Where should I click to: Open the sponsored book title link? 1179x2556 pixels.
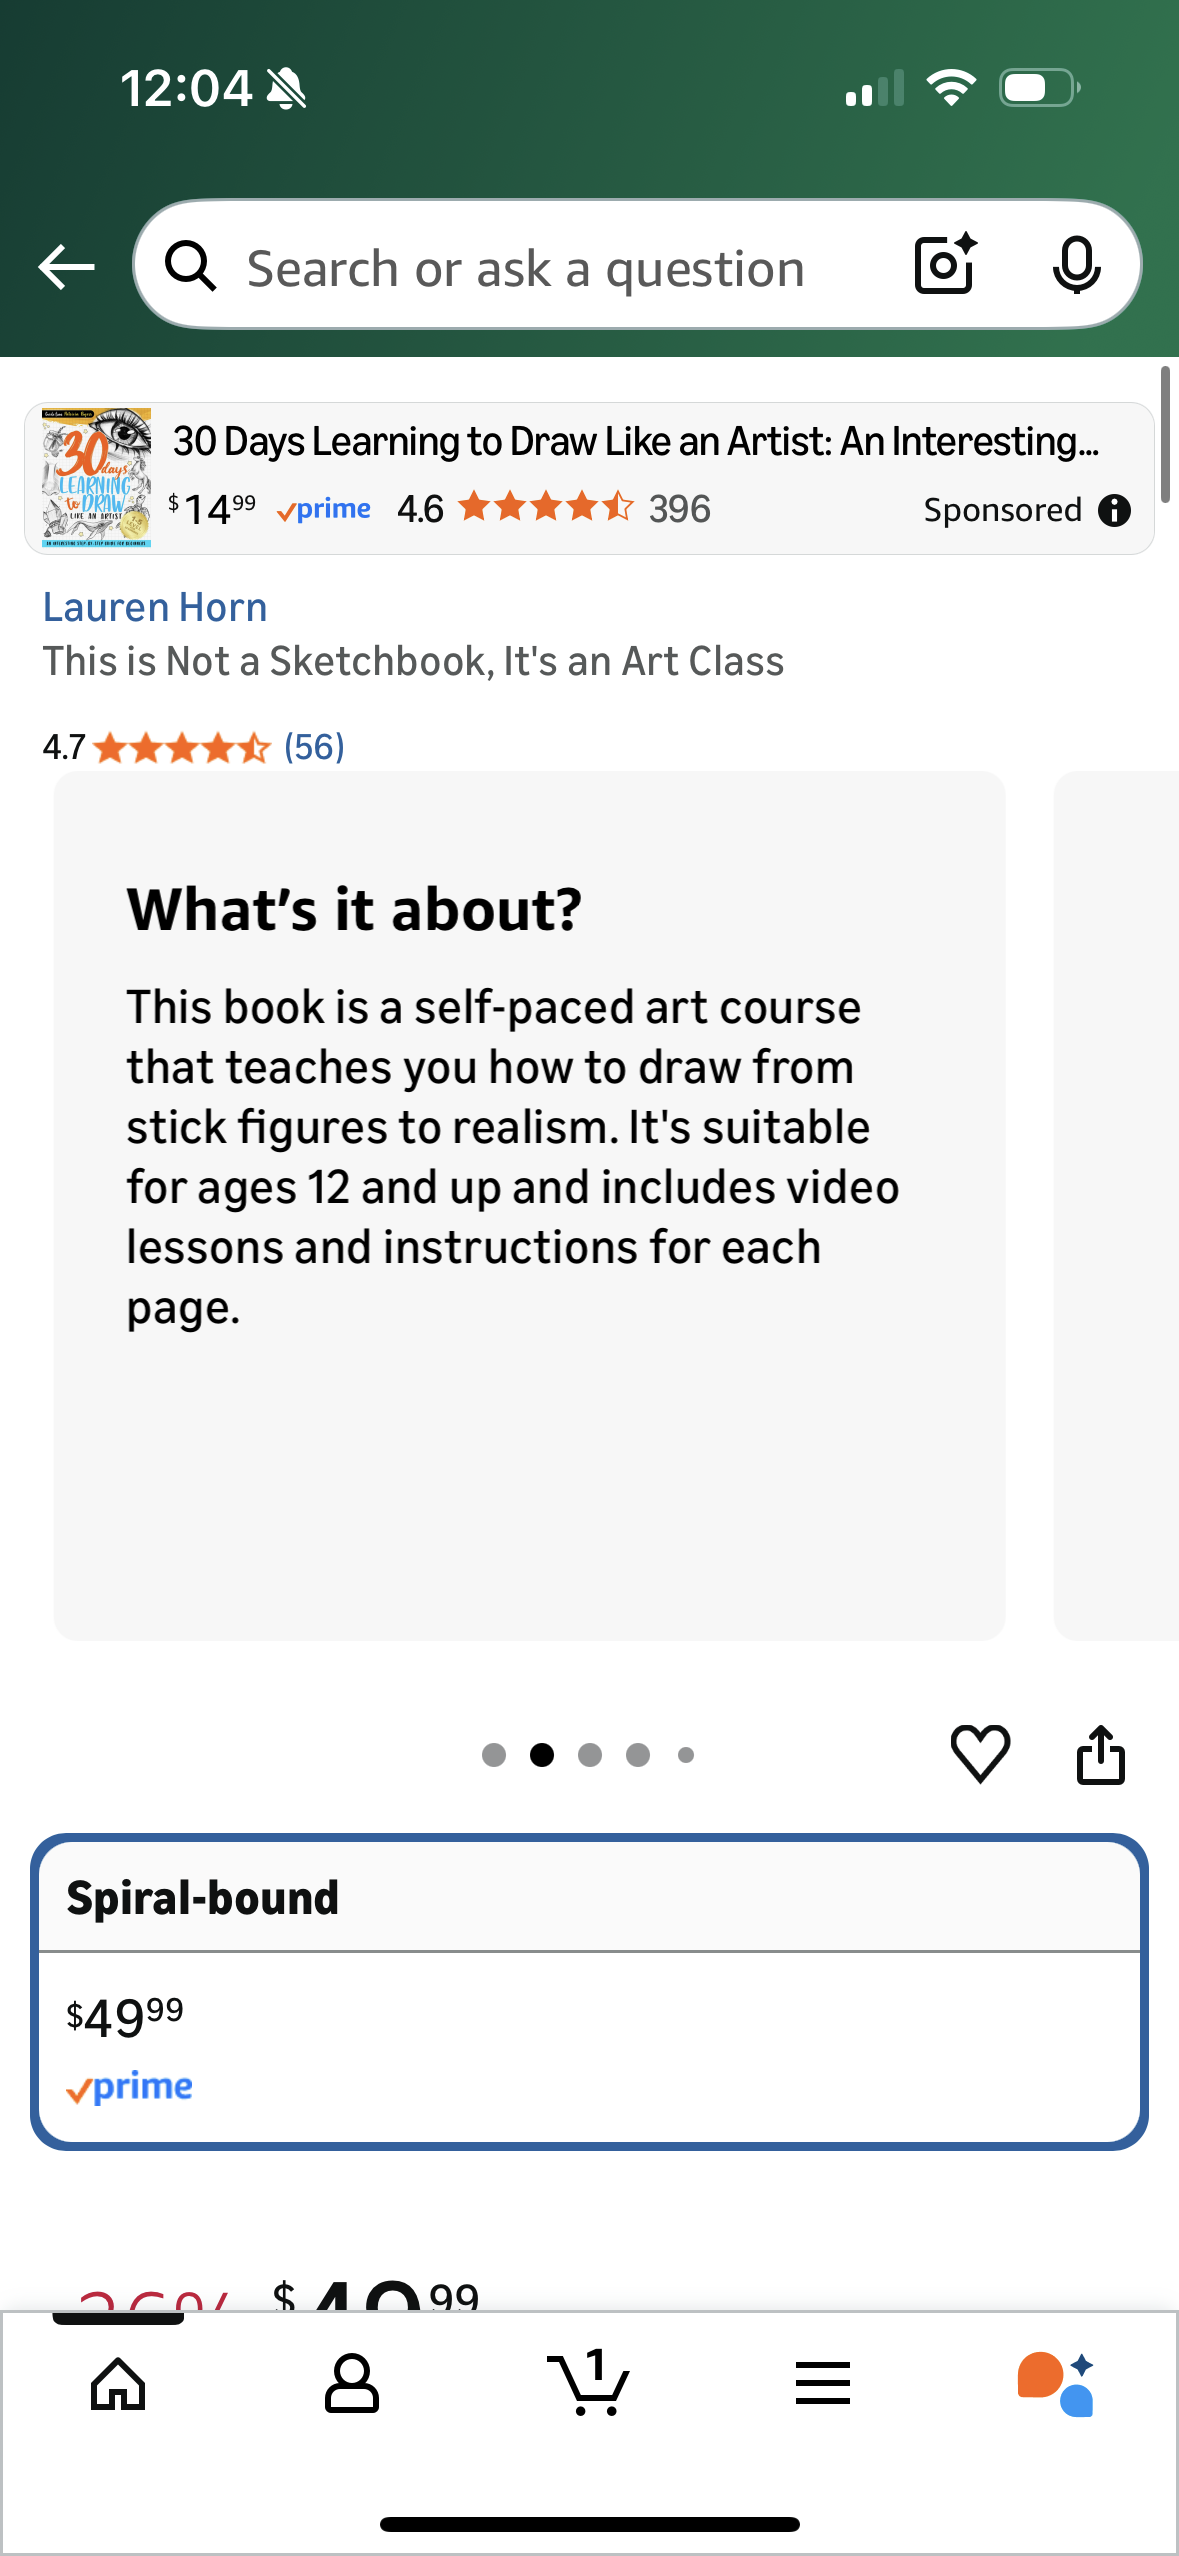pos(636,441)
